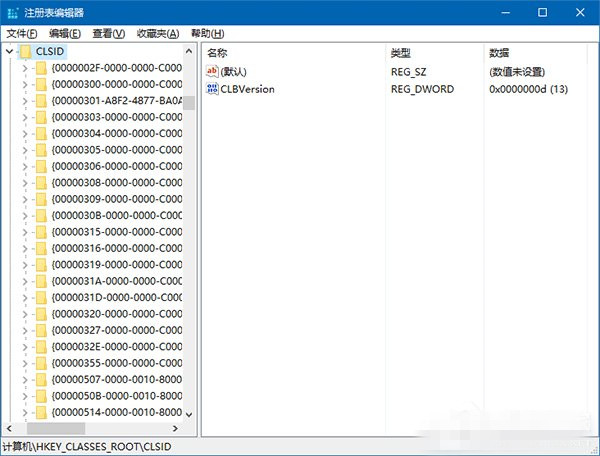
Task: Click folder icon of {00000507-0000-0010-8000 key
Action: point(41,380)
